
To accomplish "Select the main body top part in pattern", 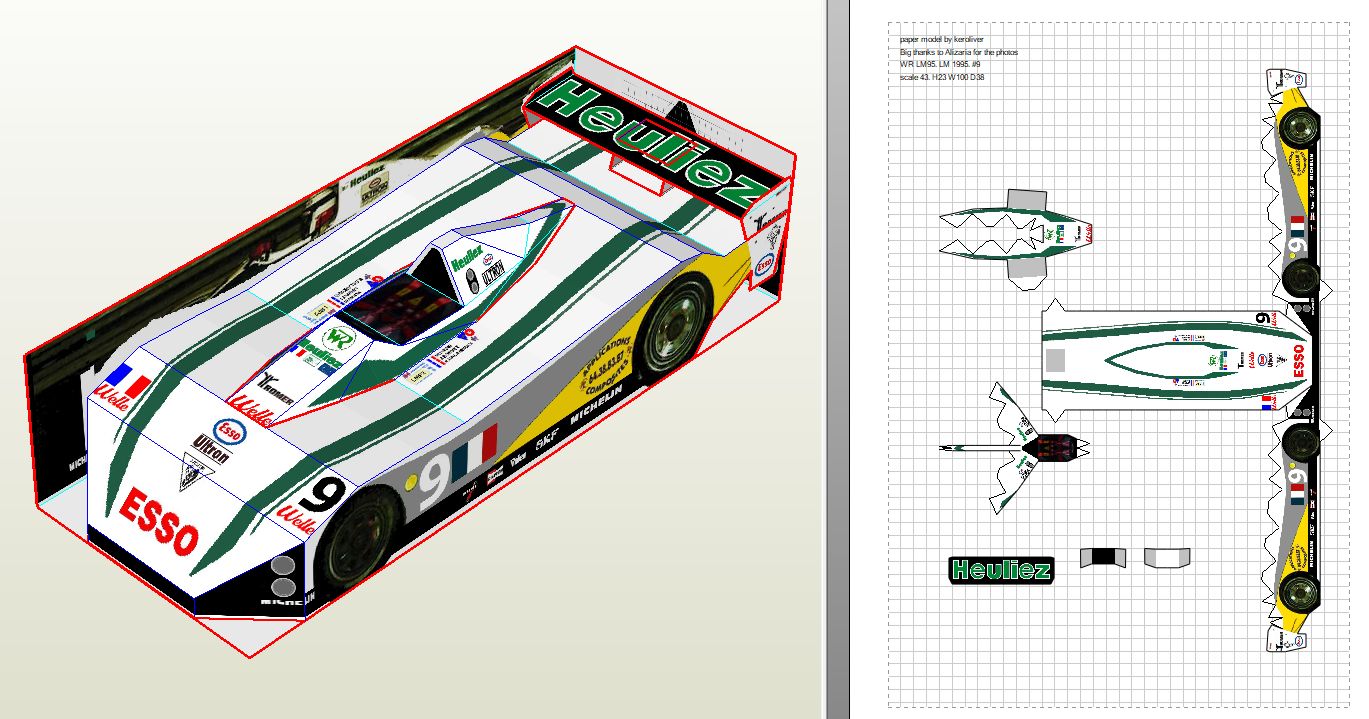I will (1170, 358).
